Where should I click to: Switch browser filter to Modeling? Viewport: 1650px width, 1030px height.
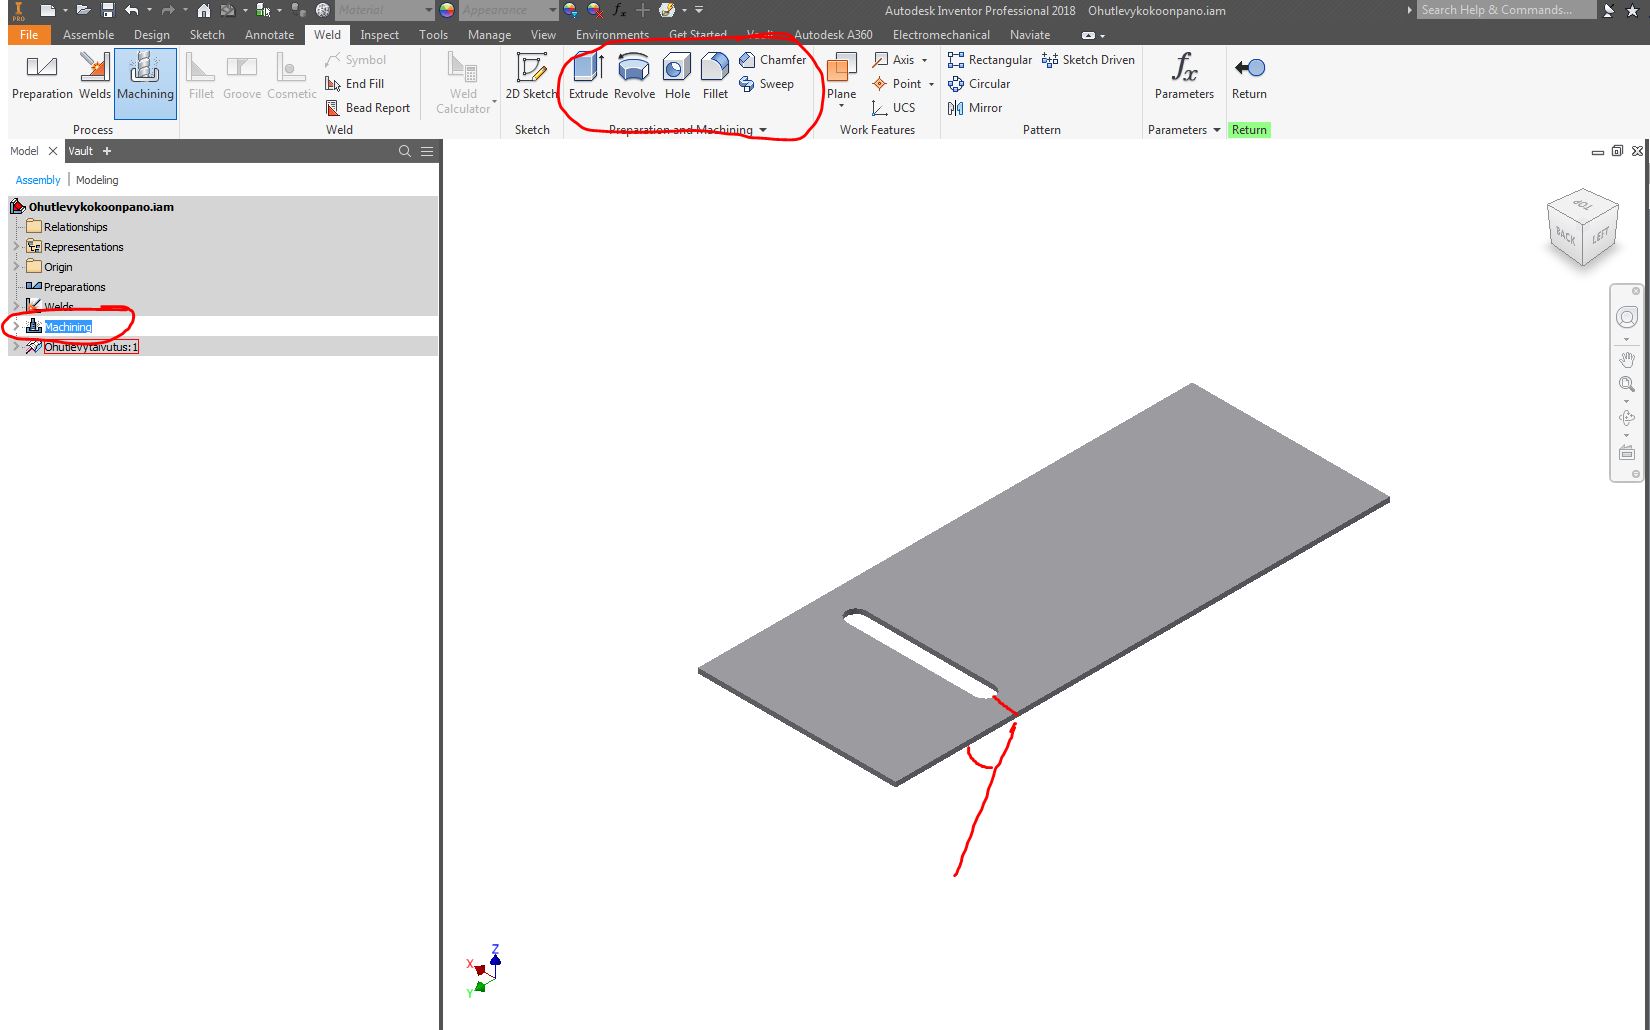tap(96, 180)
